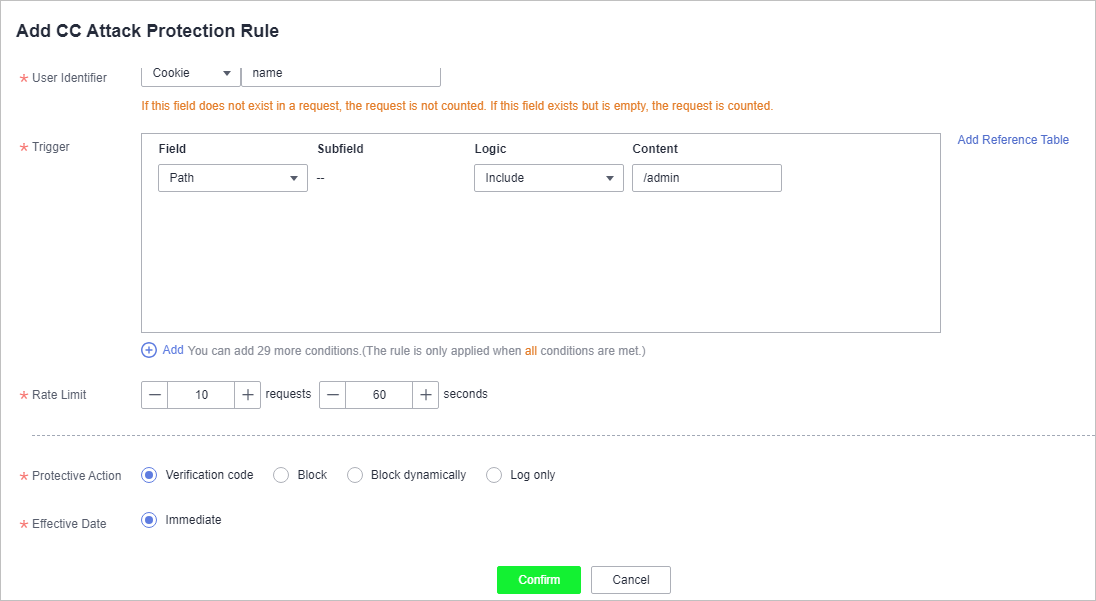Open the Cookie user identifier dropdown
Image resolution: width=1096 pixels, height=601 pixels.
[191, 74]
